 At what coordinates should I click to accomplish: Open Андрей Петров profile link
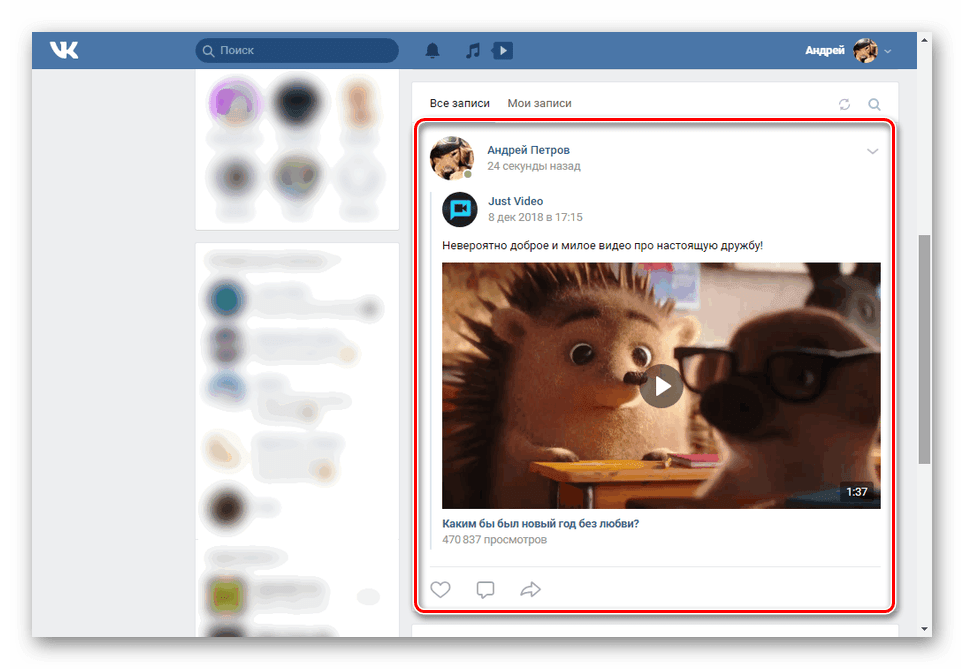(528, 150)
